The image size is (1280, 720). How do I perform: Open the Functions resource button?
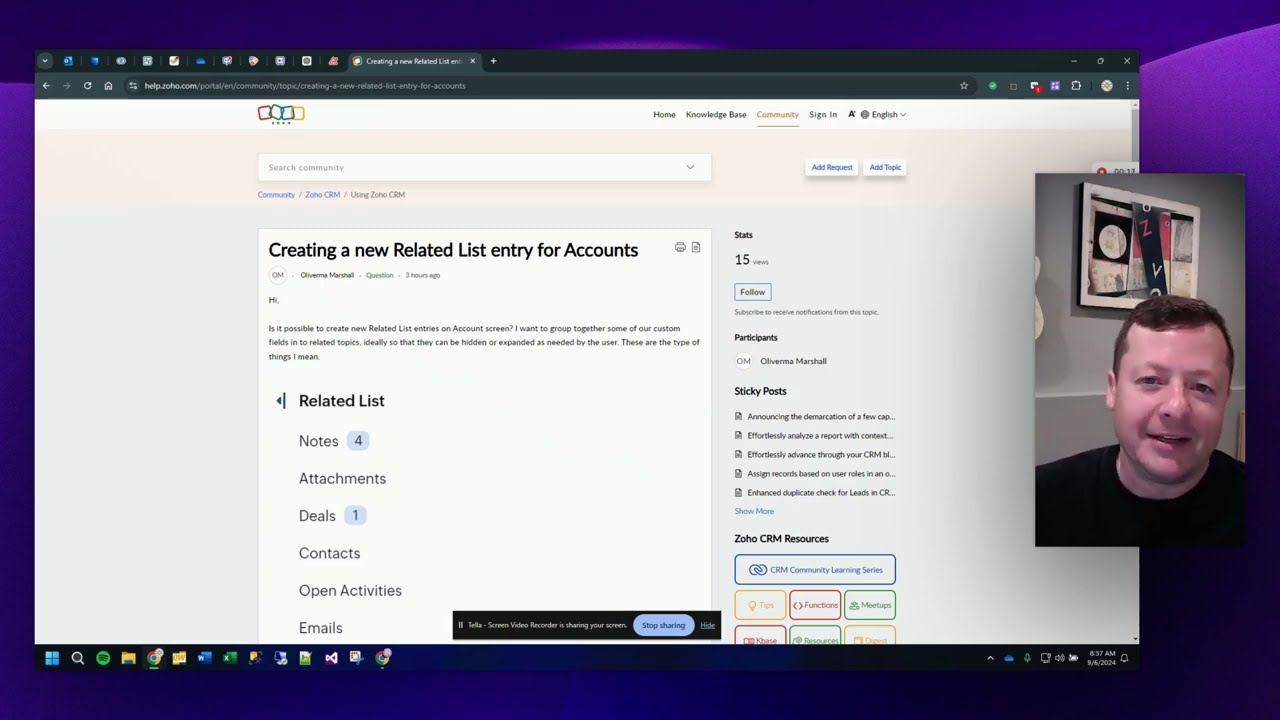[x=815, y=605]
